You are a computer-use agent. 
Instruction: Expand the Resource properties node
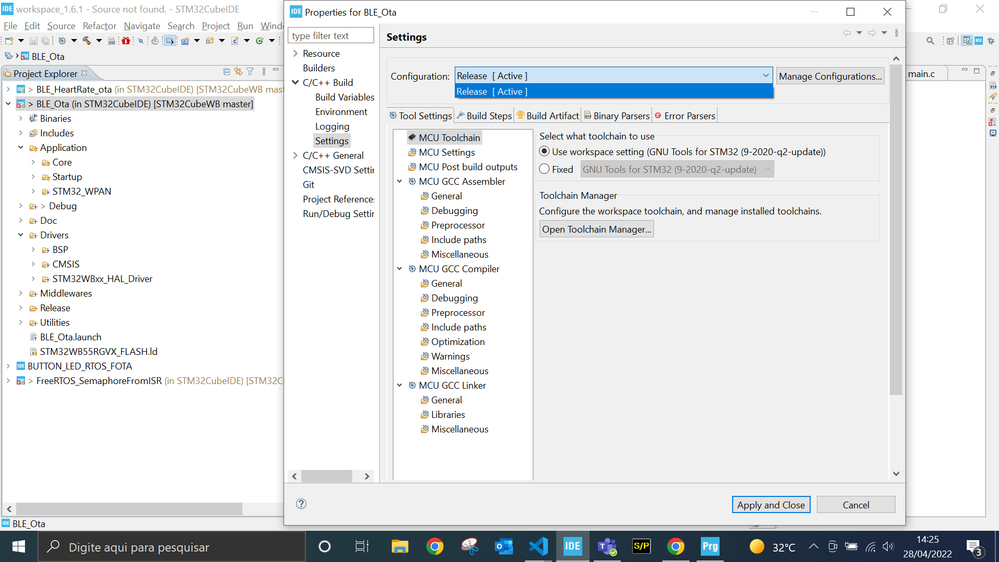tap(295, 54)
